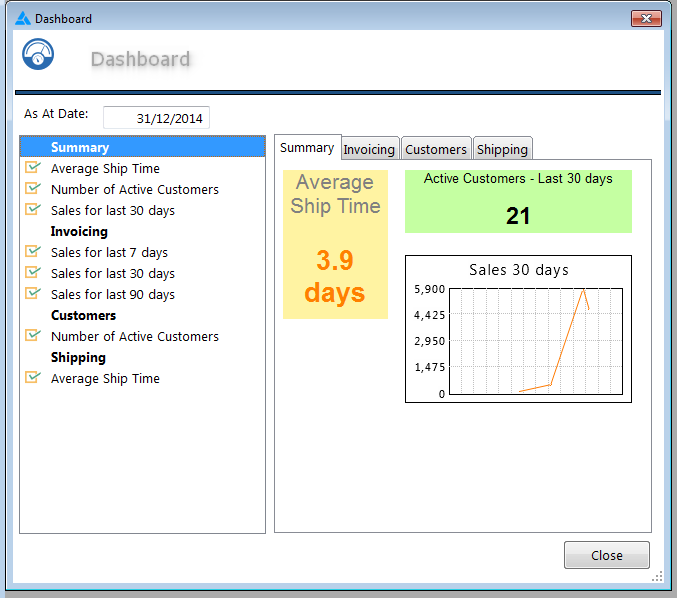Click the As At Date field
Screen dimensions: 677x598
click(x=157, y=118)
